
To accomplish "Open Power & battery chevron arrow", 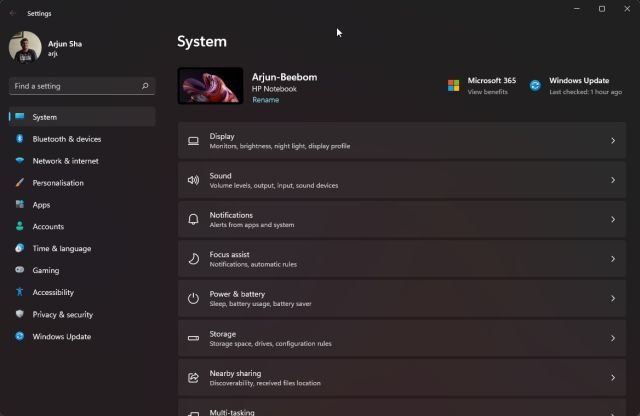I will [613, 298].
